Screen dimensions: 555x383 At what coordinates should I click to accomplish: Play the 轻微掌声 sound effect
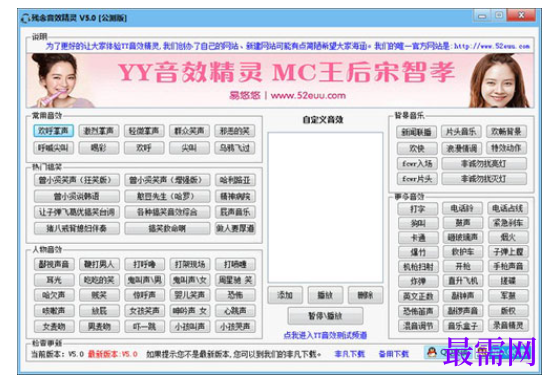click(144, 131)
